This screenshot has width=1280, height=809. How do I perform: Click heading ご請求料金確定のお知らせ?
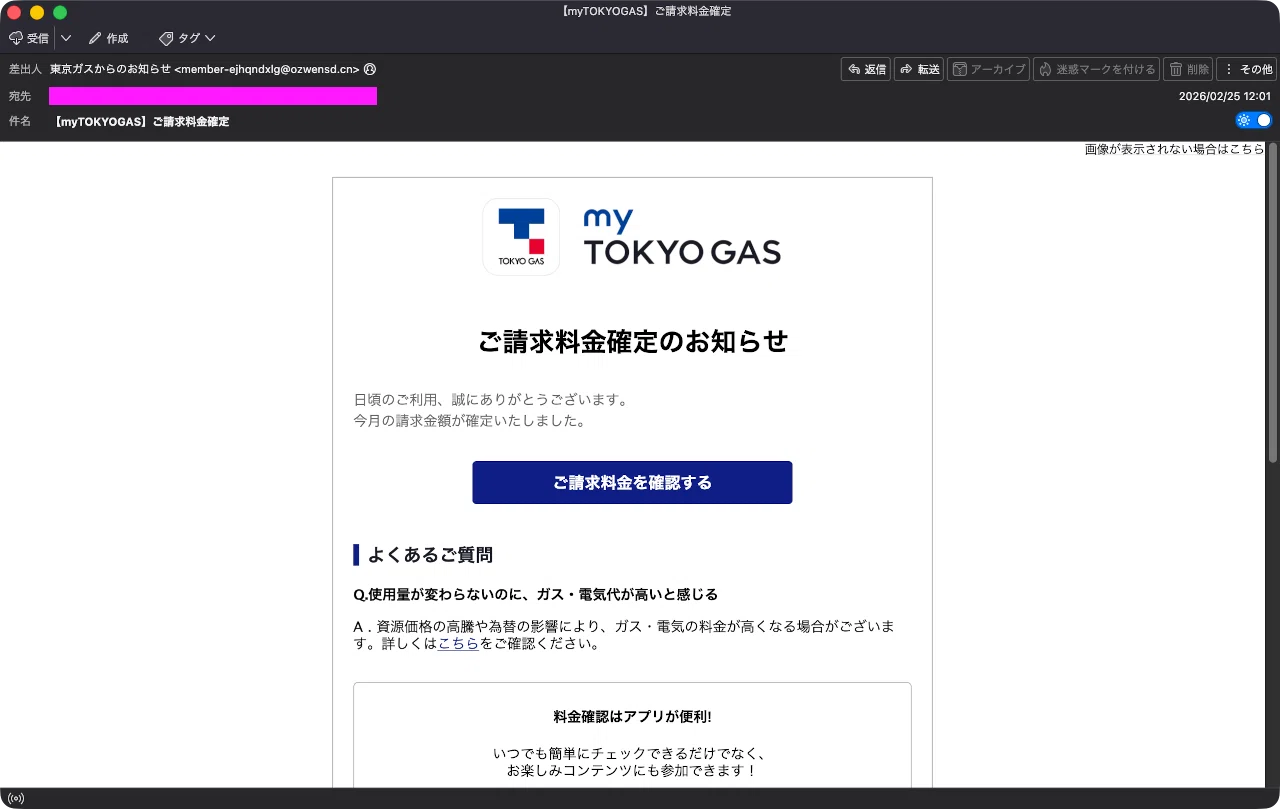(x=633, y=342)
